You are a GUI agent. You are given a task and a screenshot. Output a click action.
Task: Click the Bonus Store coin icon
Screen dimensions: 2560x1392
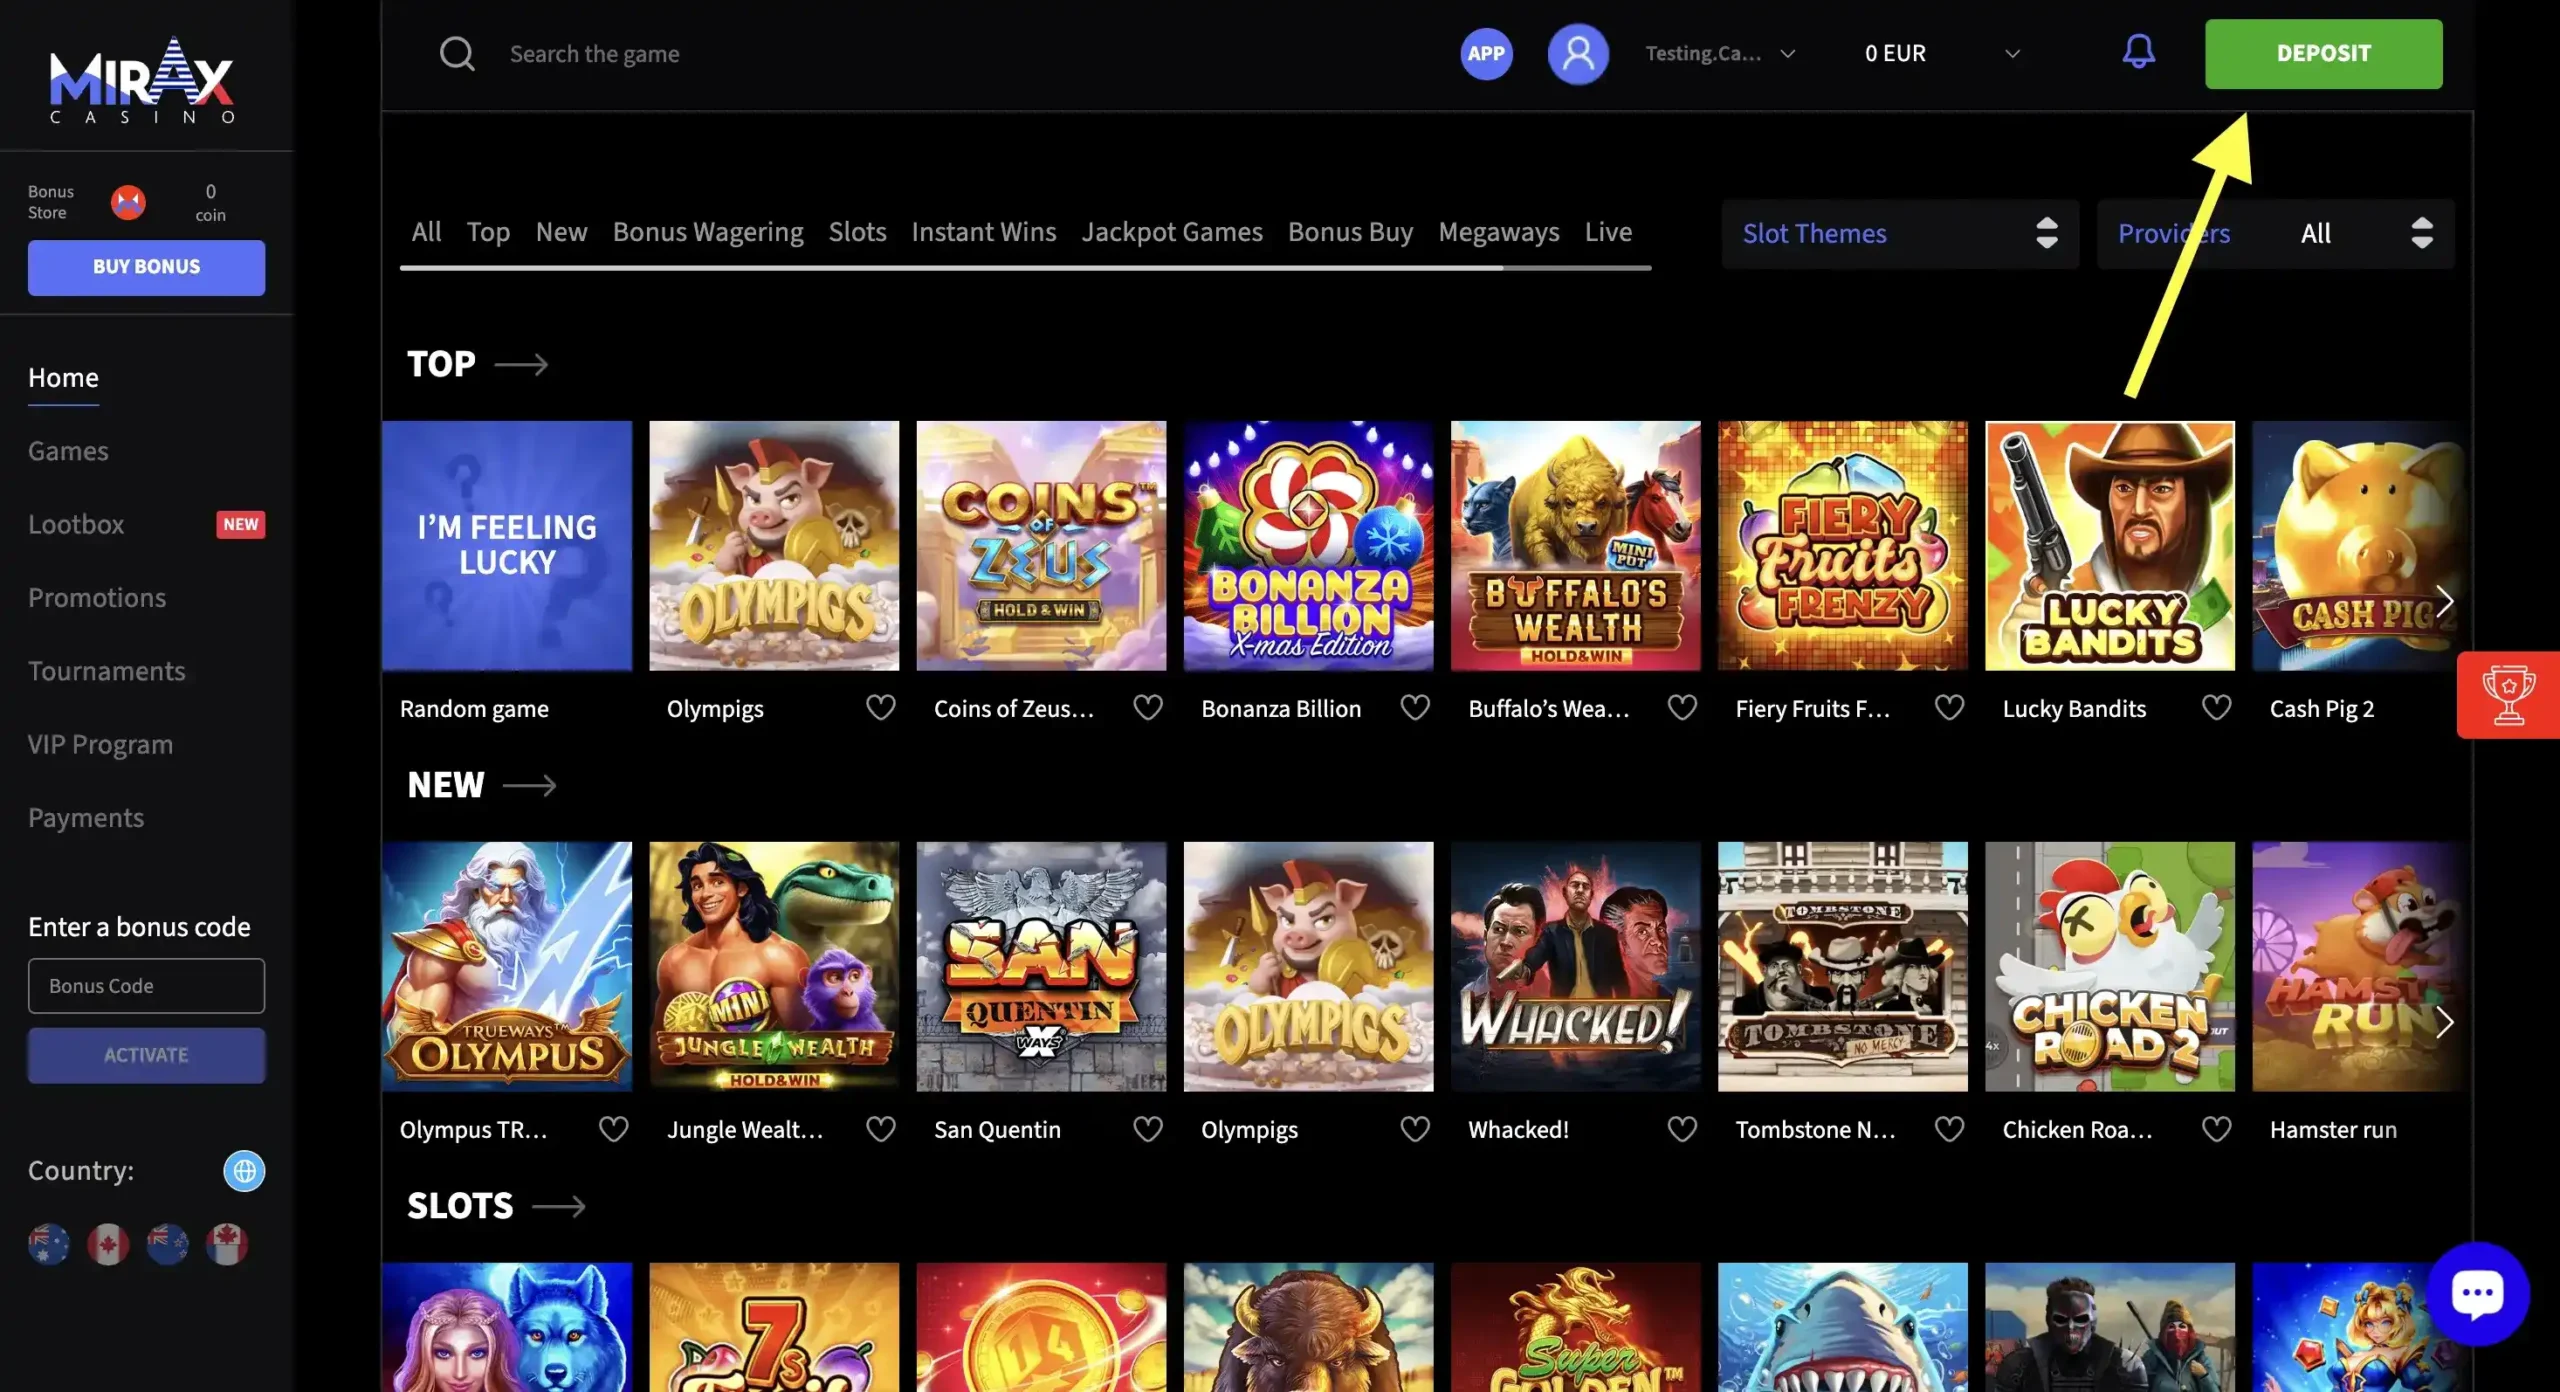pyautogui.click(x=128, y=202)
